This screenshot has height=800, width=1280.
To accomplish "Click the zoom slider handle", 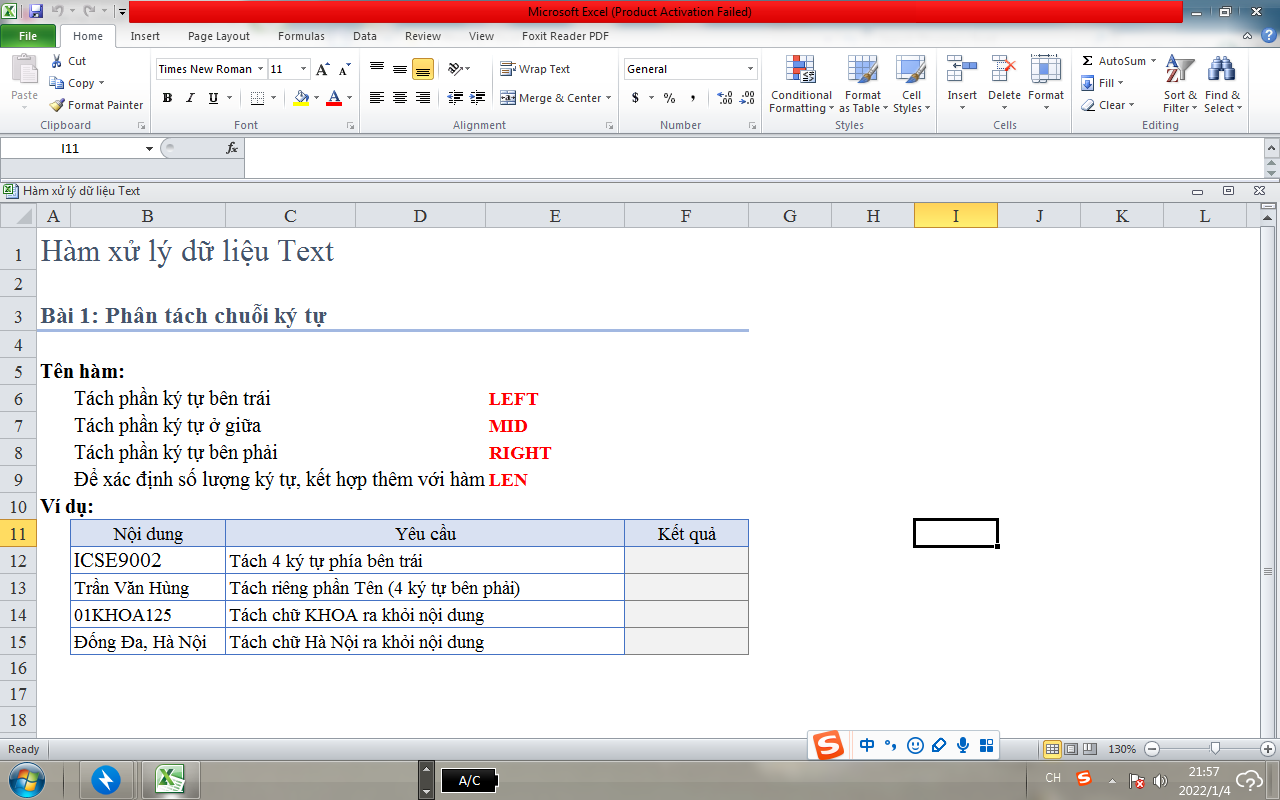I will (1215, 748).
